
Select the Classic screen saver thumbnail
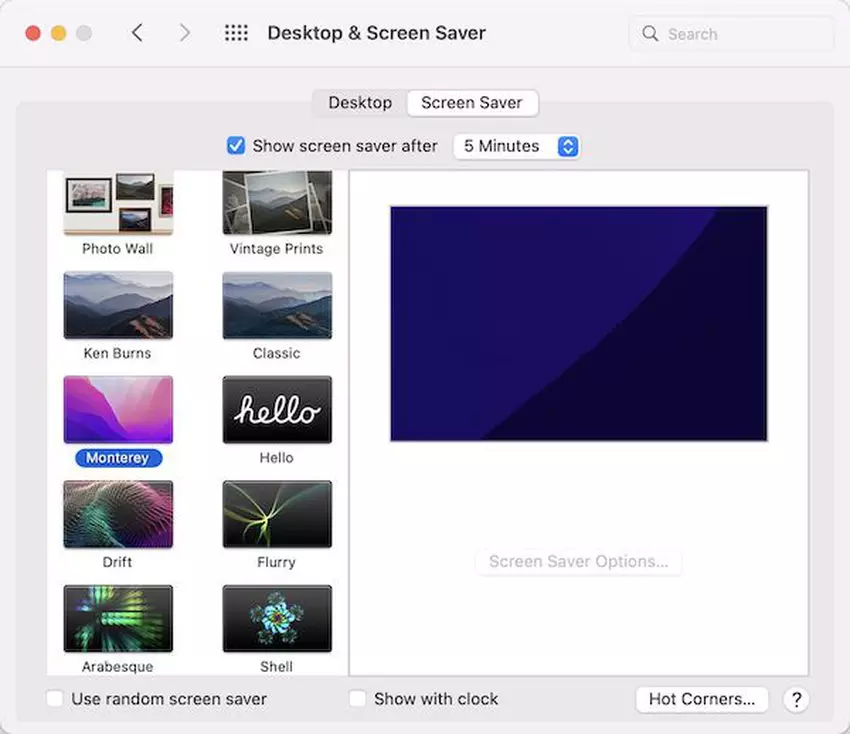[277, 305]
